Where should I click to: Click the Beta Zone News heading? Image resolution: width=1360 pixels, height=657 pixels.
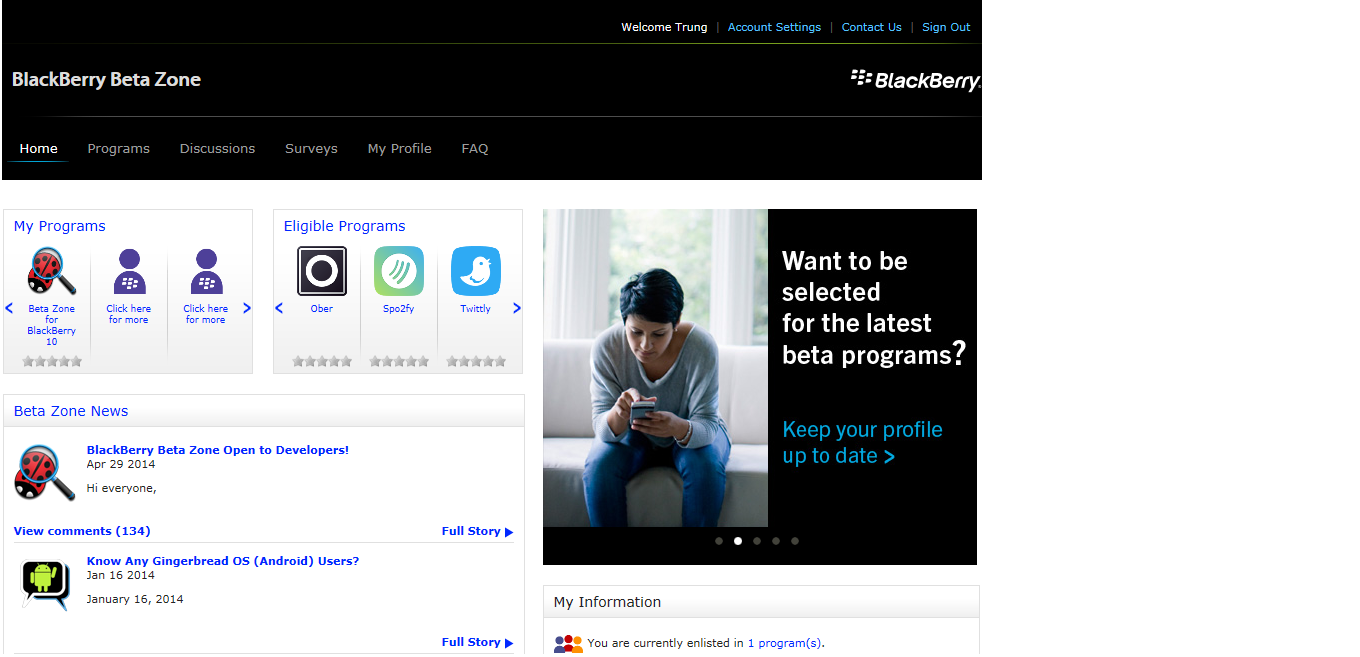[71, 411]
